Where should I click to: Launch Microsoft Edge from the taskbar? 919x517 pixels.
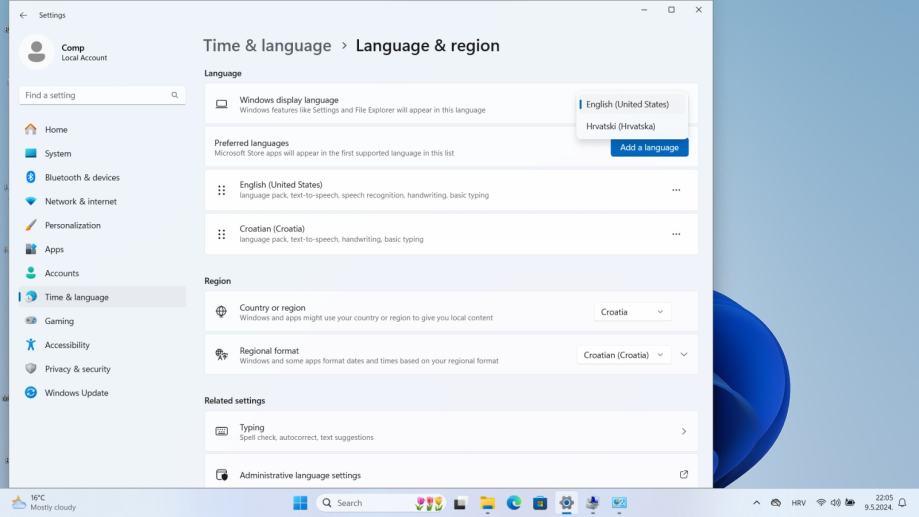[x=514, y=503]
